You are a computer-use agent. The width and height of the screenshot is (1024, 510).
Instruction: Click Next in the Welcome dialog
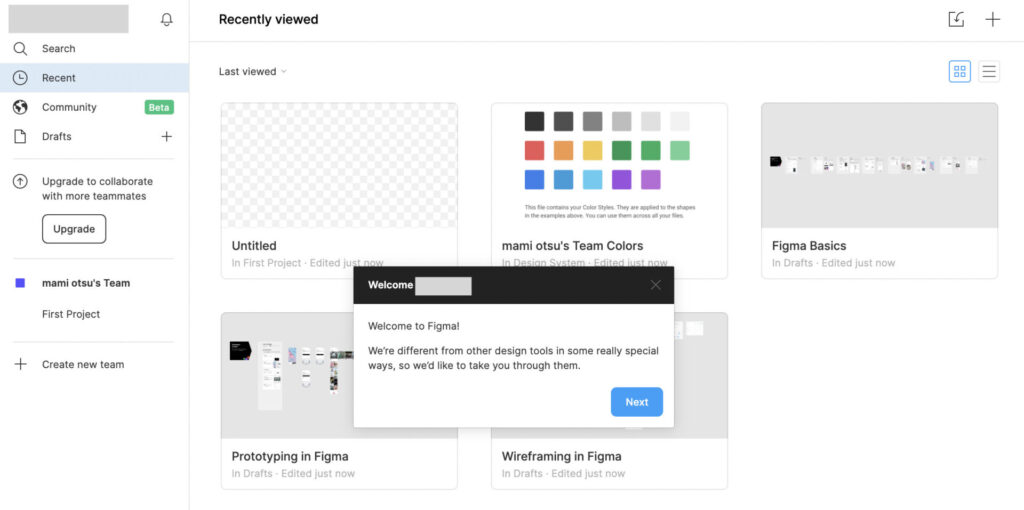(x=637, y=402)
